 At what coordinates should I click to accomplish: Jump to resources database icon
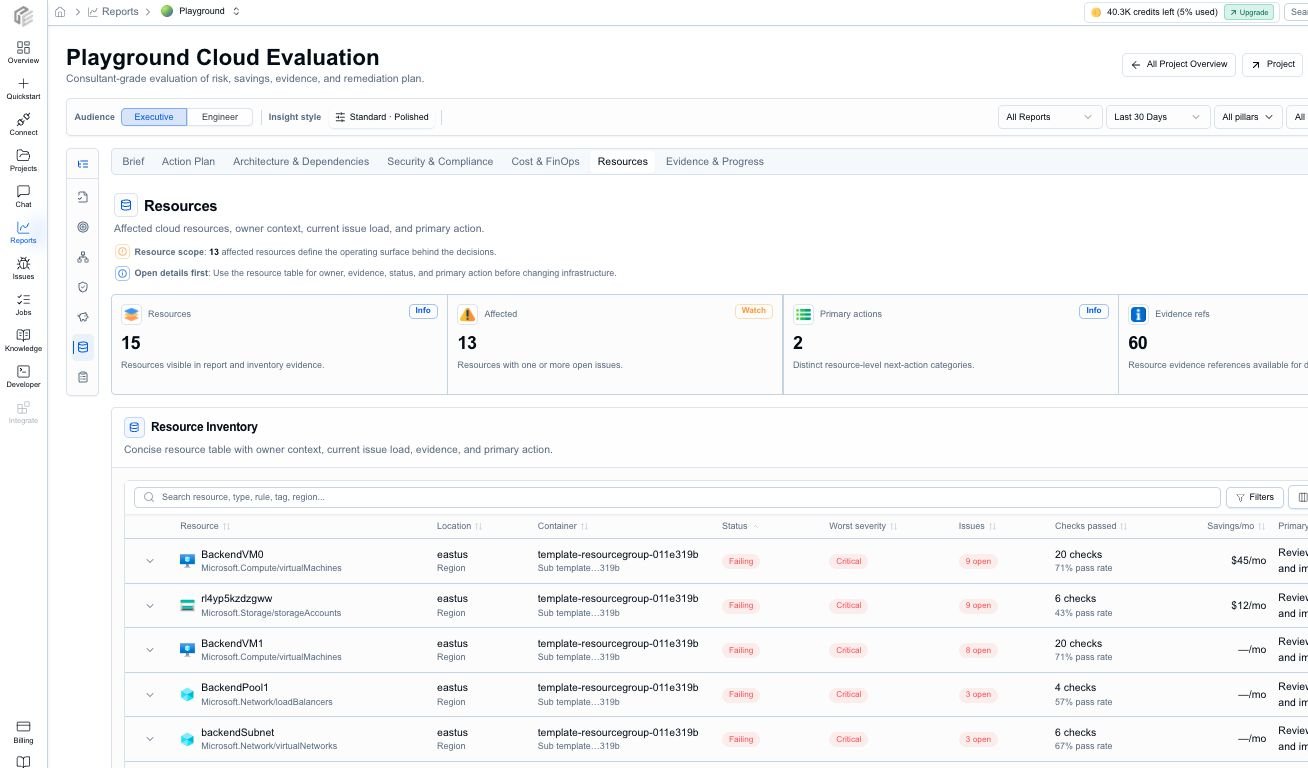click(83, 347)
